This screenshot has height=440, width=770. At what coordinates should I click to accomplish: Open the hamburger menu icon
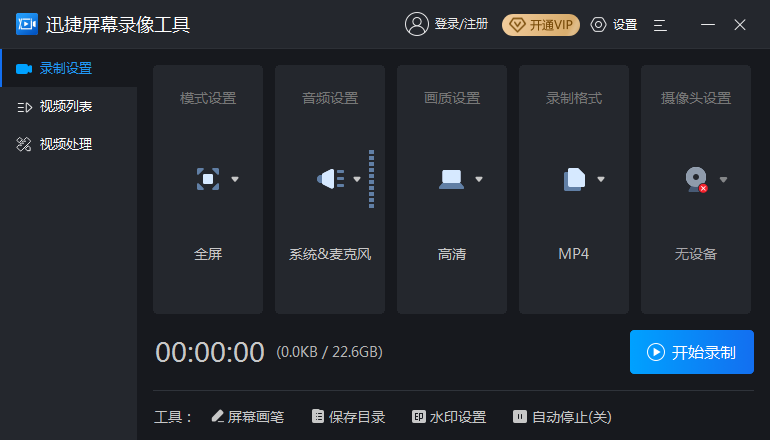[x=660, y=24]
